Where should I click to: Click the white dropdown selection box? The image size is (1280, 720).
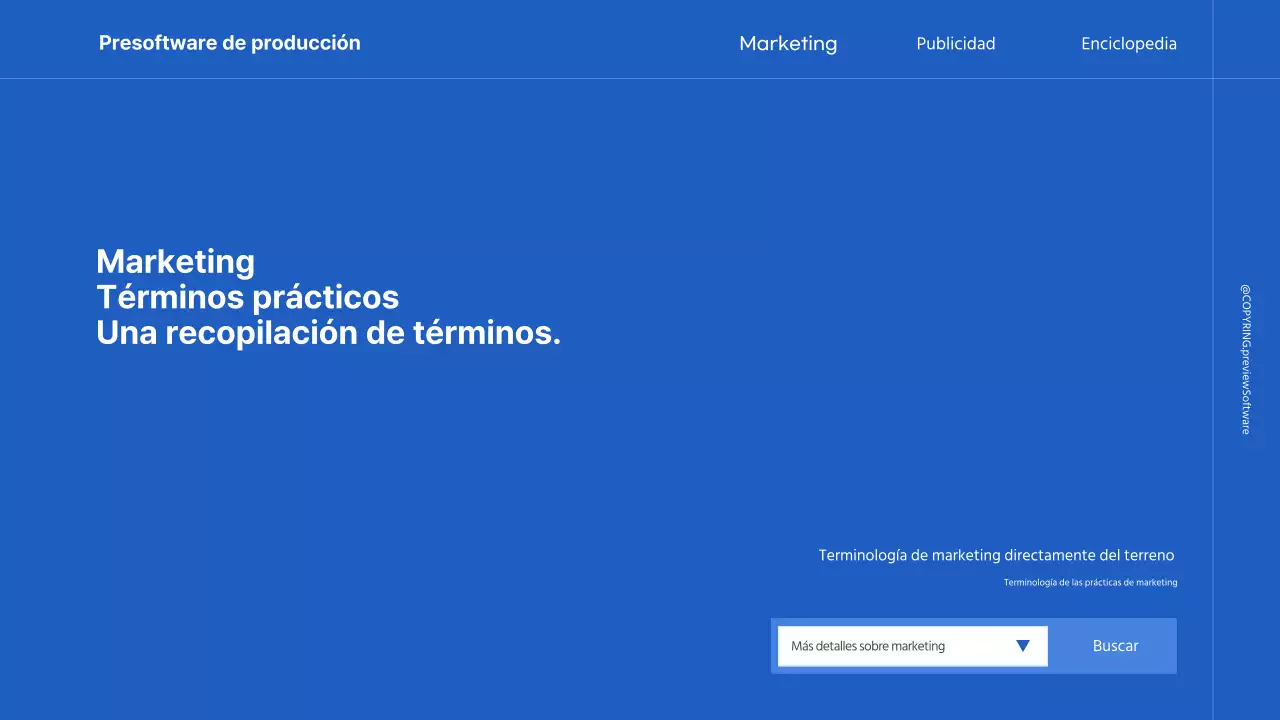click(911, 646)
